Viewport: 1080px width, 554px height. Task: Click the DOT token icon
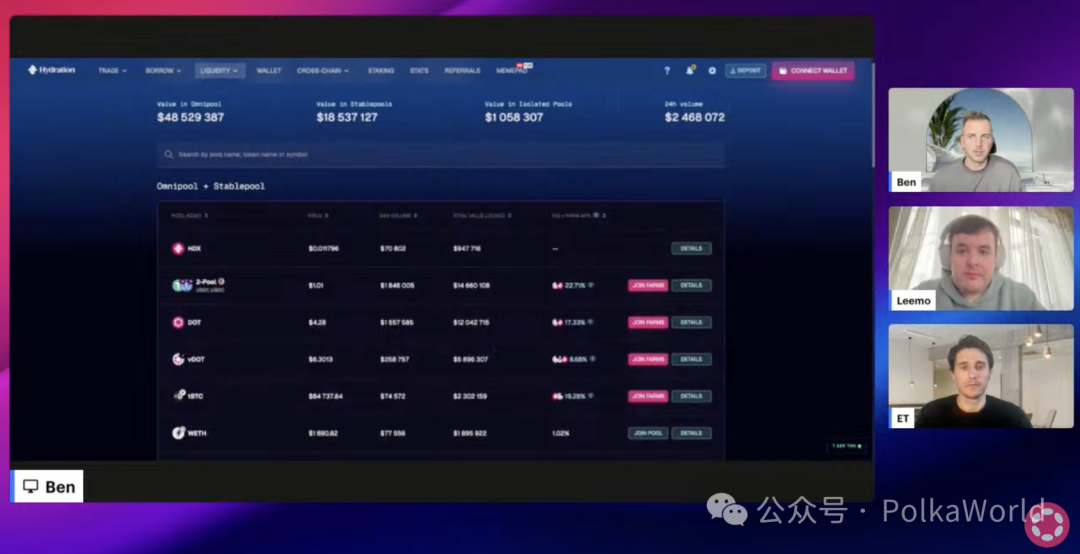pos(178,322)
